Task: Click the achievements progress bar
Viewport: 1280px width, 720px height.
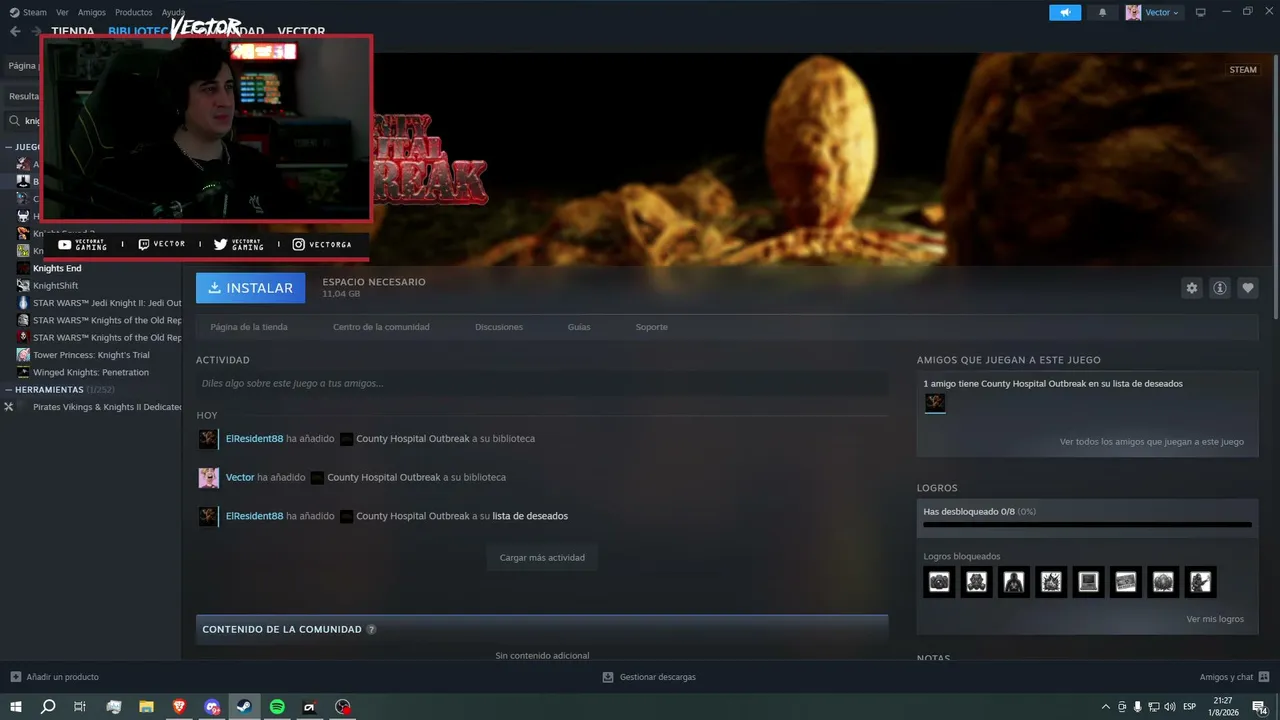Action: [x=1087, y=524]
